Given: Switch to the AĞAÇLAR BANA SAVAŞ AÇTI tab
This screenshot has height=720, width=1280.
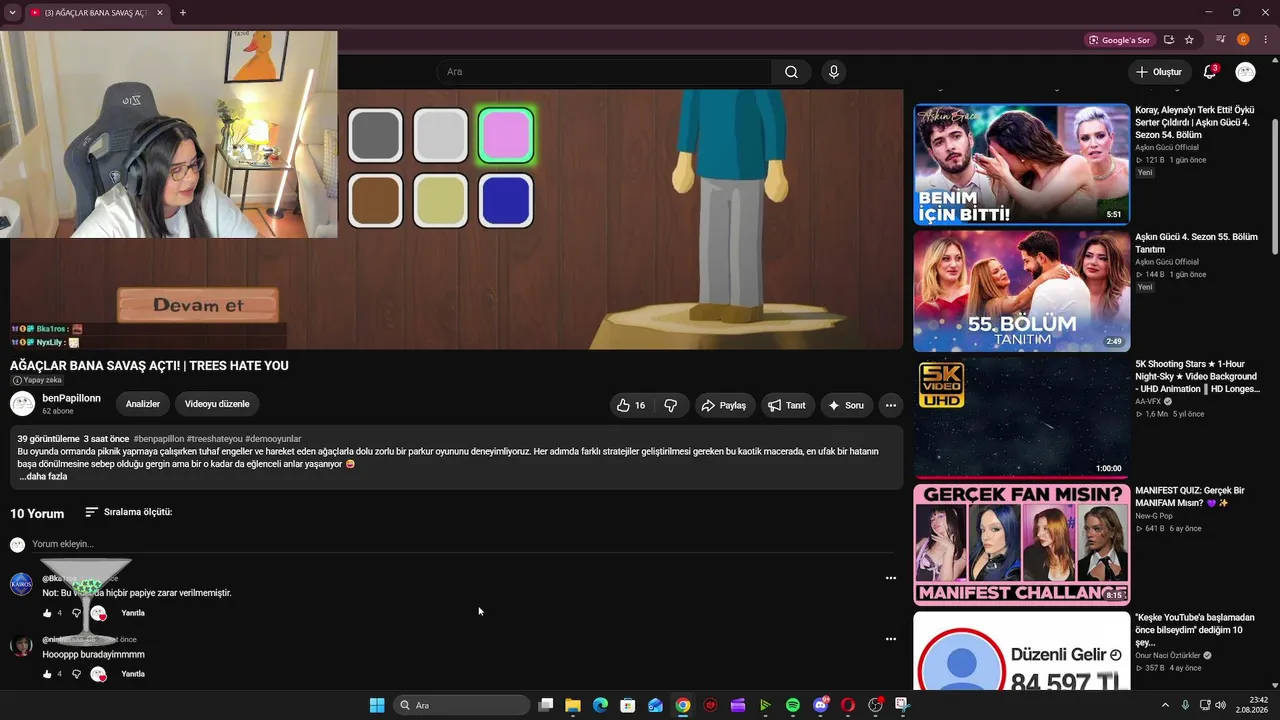Looking at the screenshot, I should tap(96, 13).
